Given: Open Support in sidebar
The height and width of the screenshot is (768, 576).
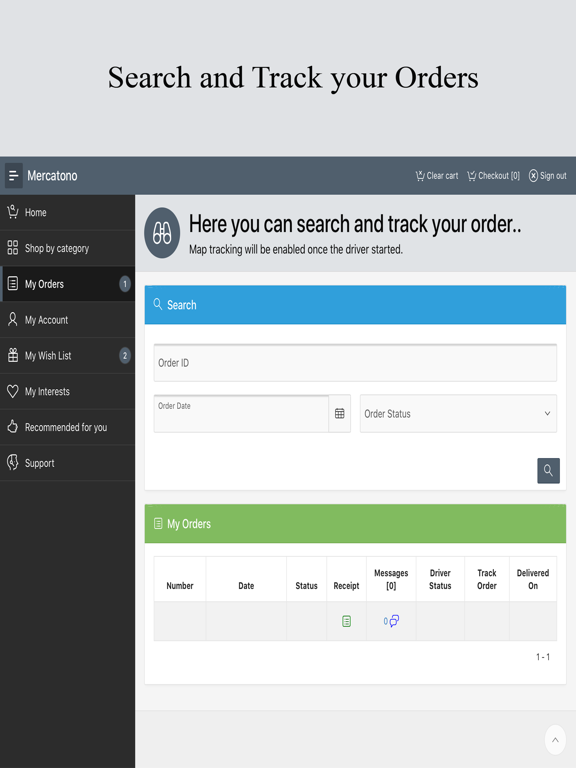Looking at the screenshot, I should [x=68, y=463].
